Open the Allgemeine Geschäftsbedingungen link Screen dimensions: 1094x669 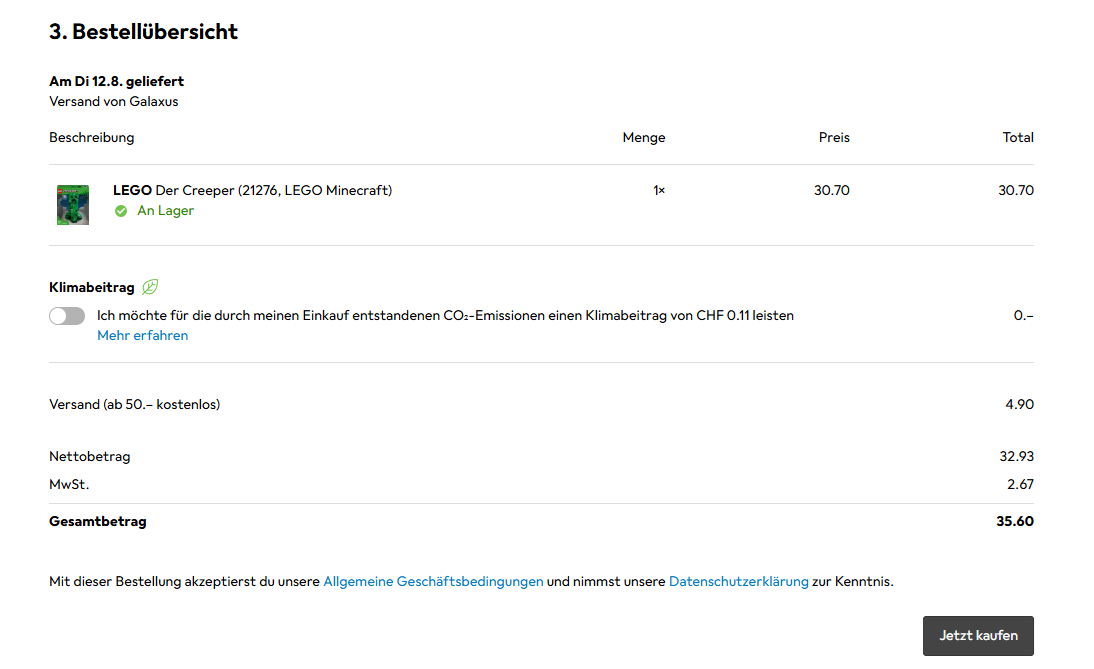[x=433, y=581]
